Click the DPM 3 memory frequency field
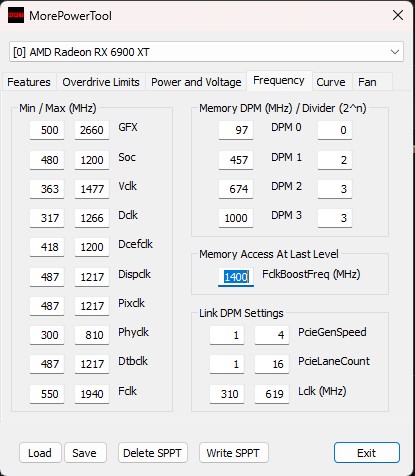Viewport: 415px width, 476px height. [x=236, y=218]
